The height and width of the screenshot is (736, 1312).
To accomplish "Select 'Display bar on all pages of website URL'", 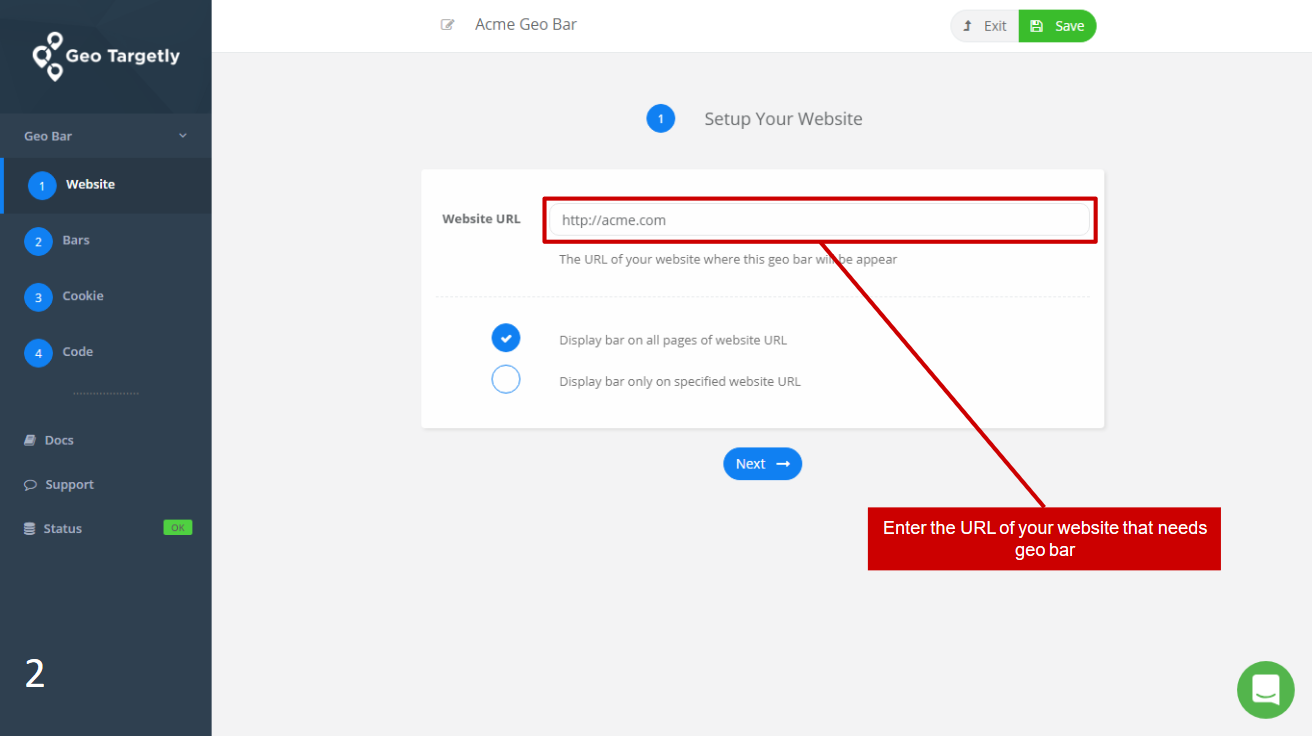I will (x=506, y=338).
